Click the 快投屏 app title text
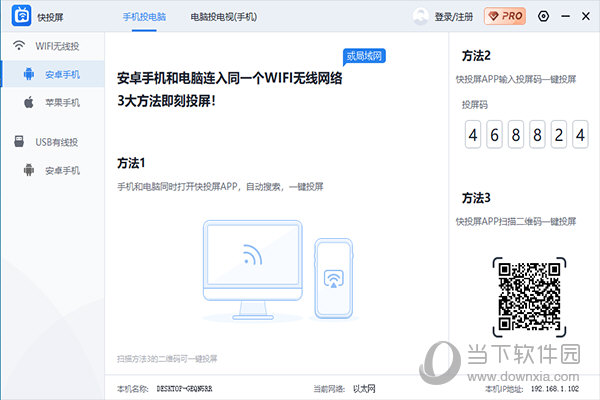This screenshot has height=400, width=600. [50, 18]
